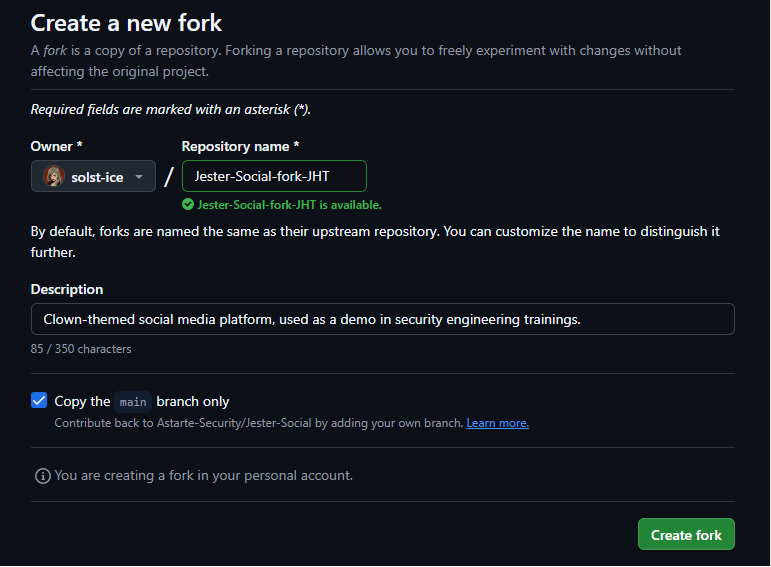
Task: Click the green availability checkmark icon
Action: click(x=188, y=205)
